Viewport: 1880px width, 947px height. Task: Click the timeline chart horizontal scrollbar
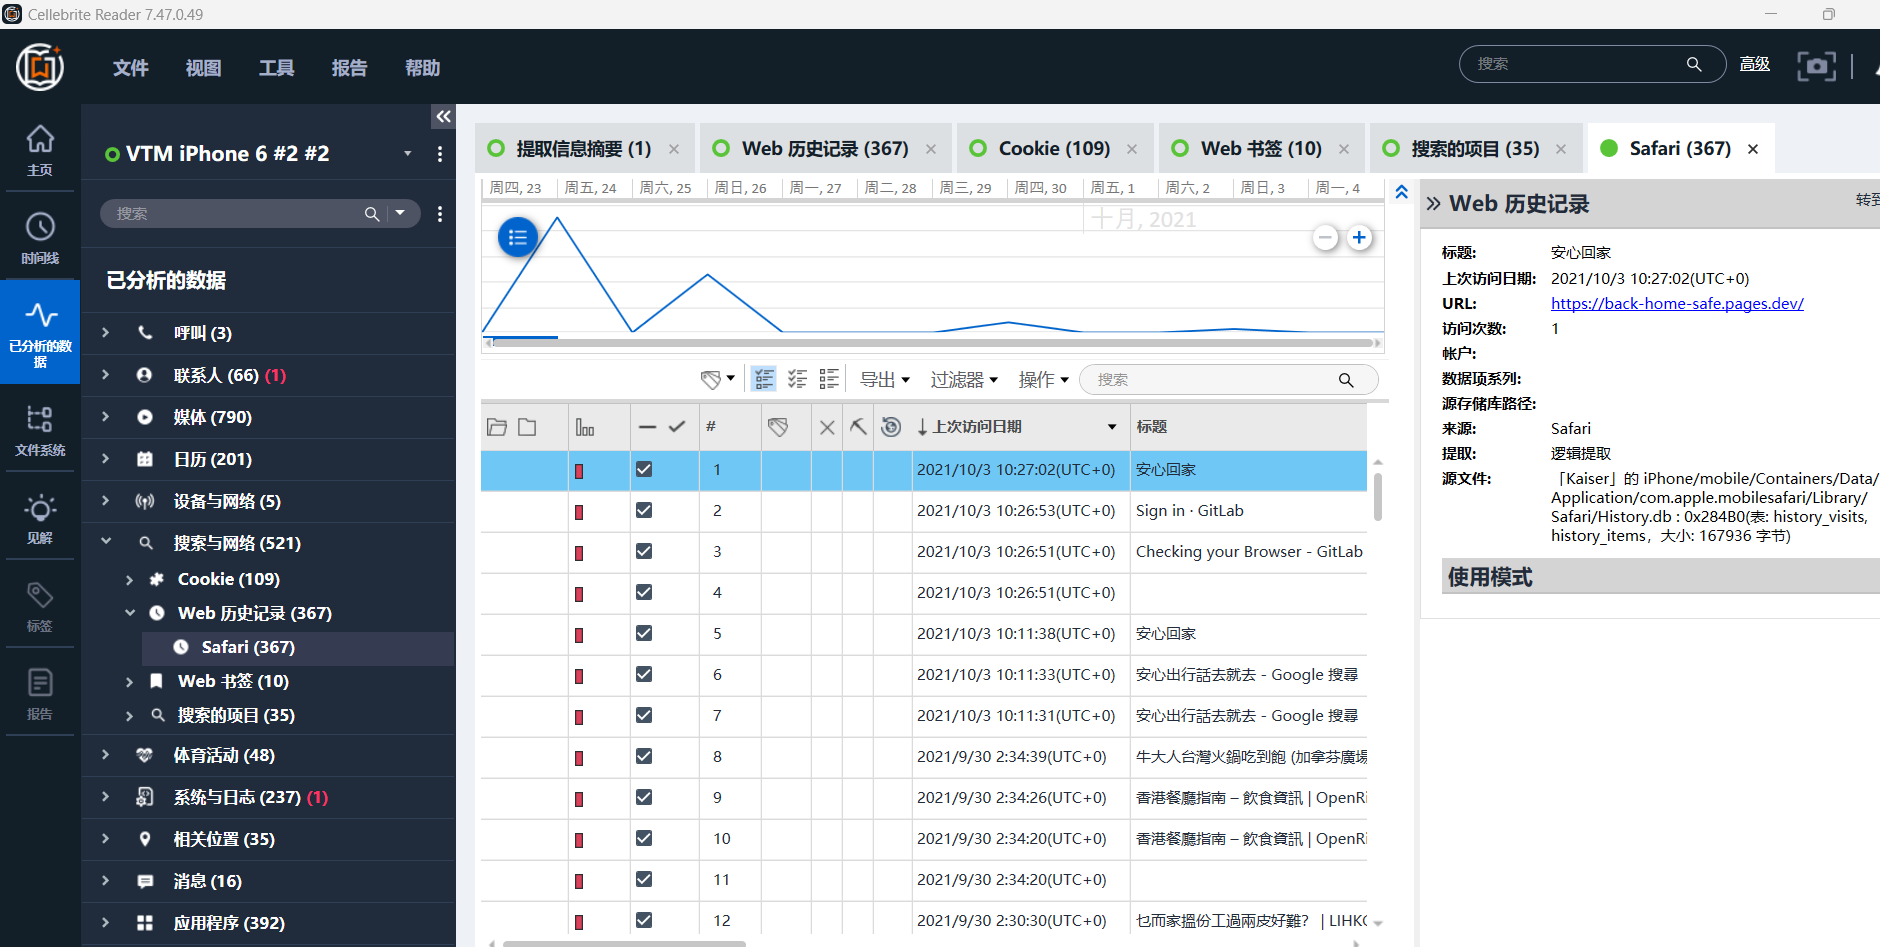(933, 343)
